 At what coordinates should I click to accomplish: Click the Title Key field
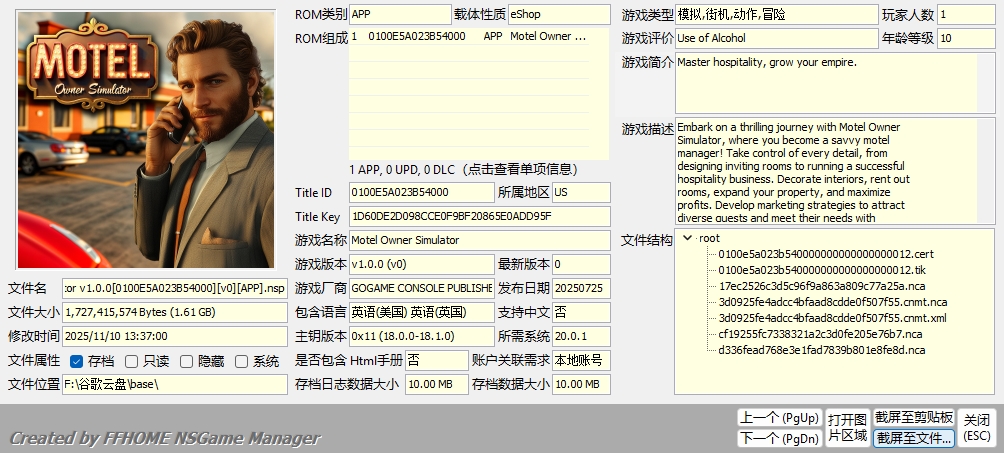click(x=478, y=216)
